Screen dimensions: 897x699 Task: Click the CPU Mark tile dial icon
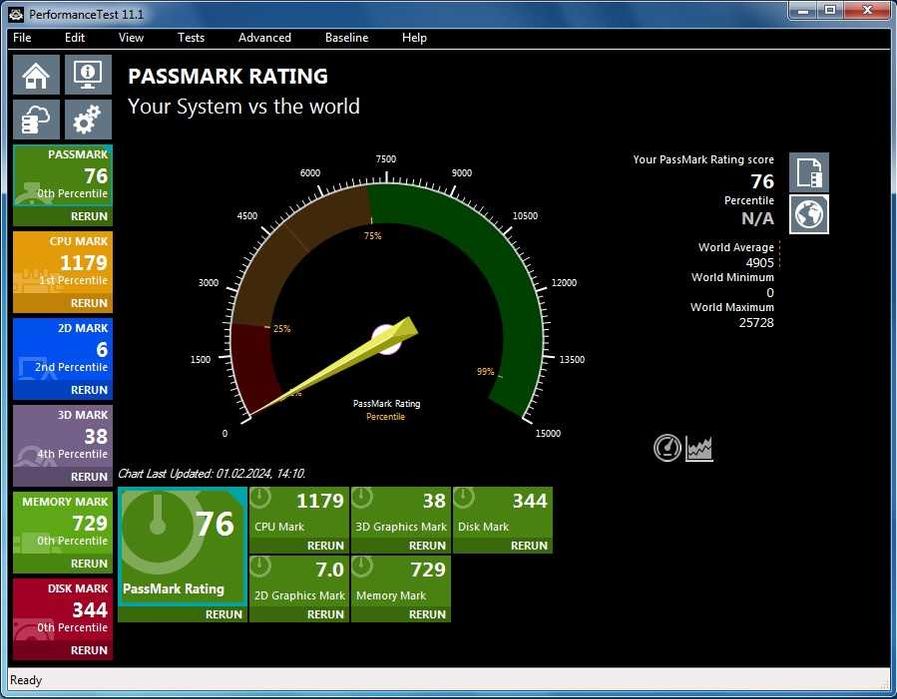tap(260, 497)
